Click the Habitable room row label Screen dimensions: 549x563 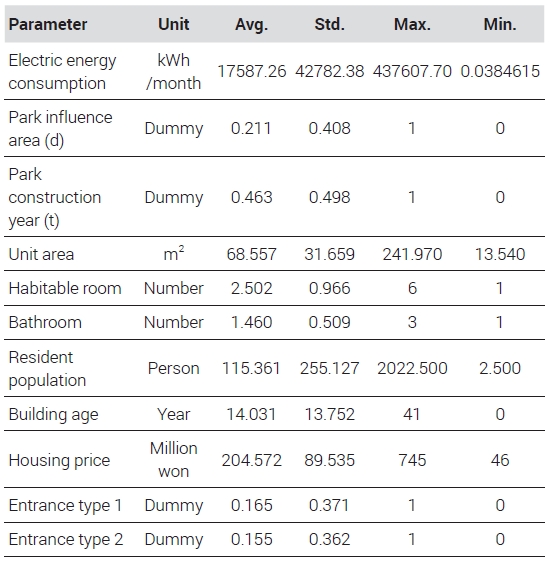(65, 289)
